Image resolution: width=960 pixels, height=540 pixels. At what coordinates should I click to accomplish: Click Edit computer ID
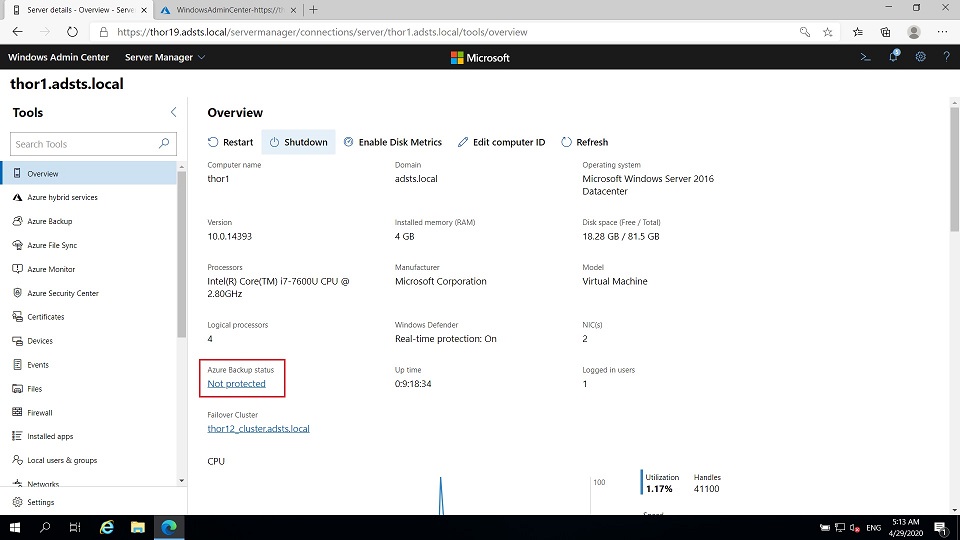tap(501, 142)
